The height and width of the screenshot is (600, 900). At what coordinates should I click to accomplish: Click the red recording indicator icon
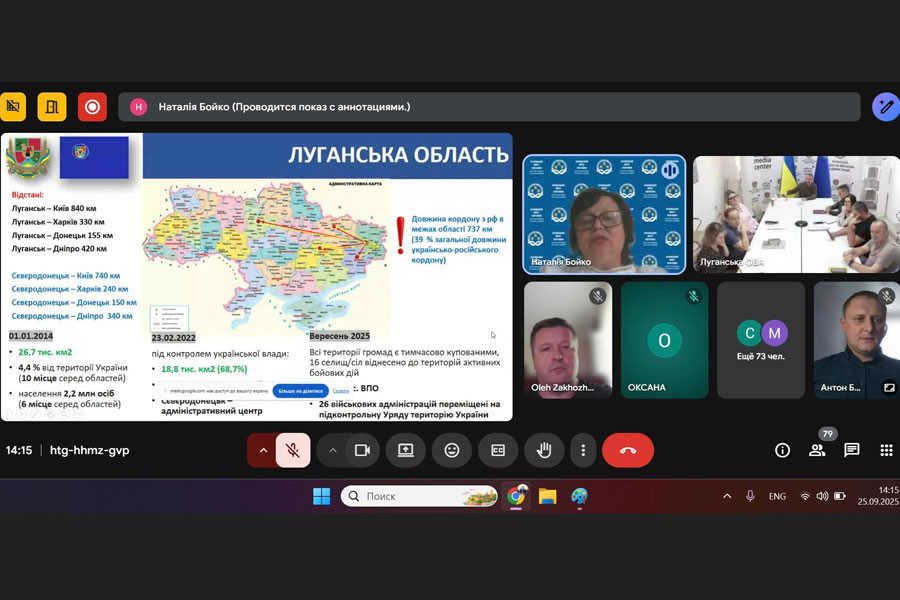click(92, 107)
